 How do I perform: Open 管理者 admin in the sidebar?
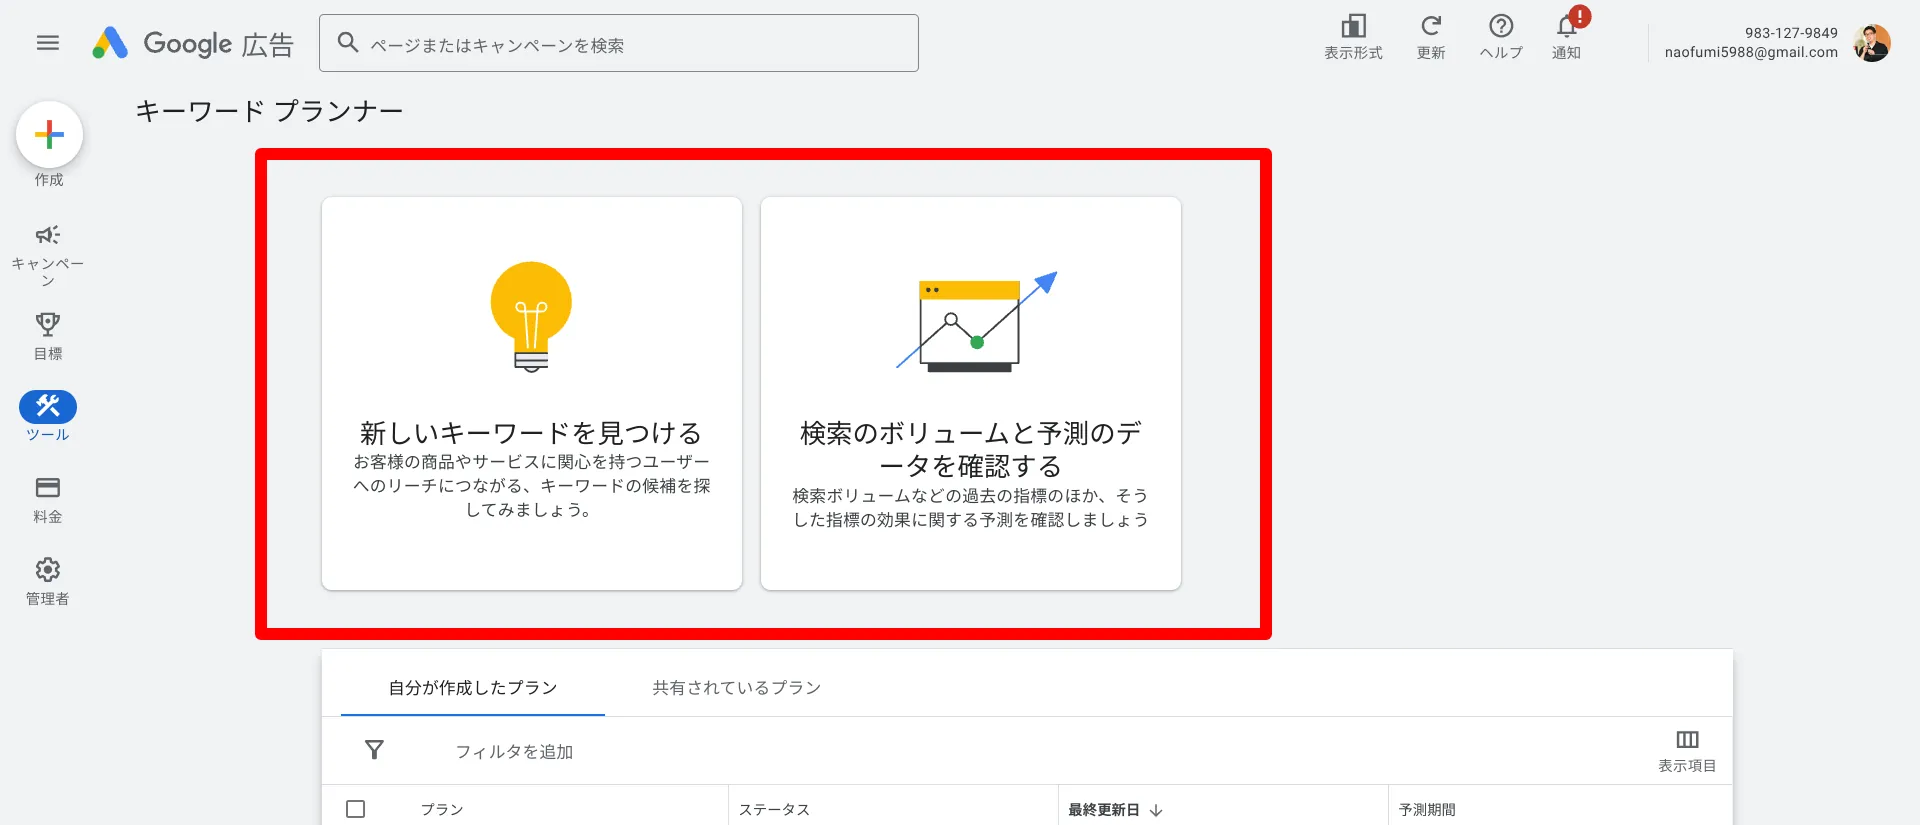pos(47,582)
